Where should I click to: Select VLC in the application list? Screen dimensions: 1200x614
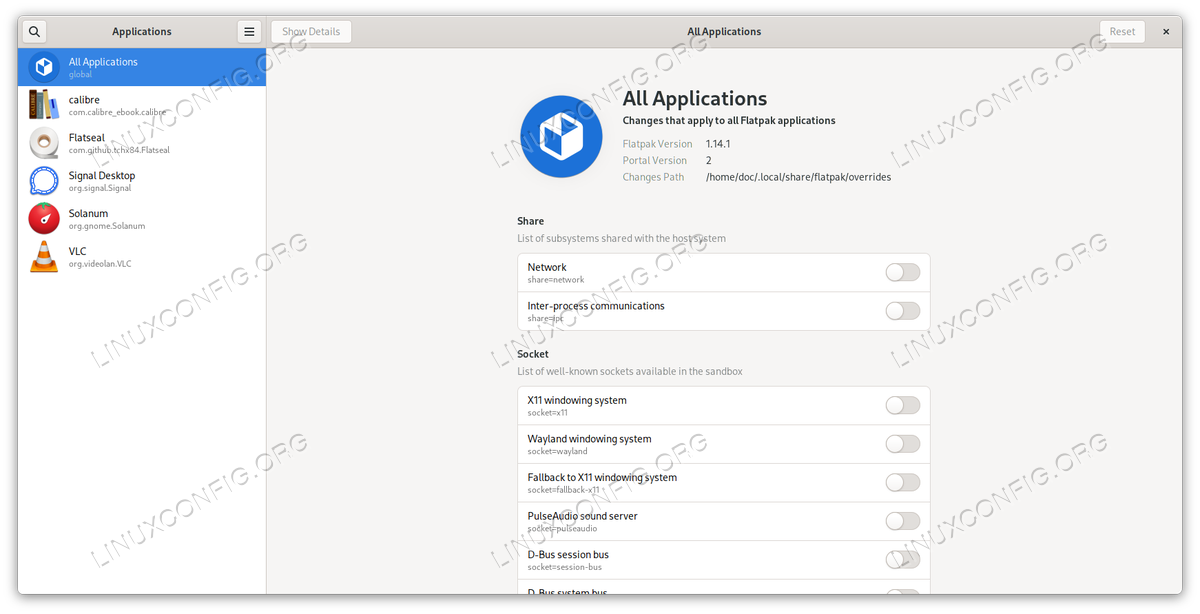tap(142, 256)
